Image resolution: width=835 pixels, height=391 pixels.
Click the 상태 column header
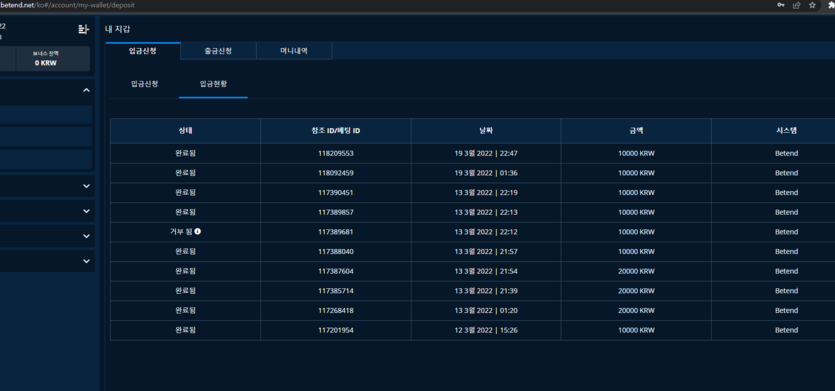pos(185,131)
